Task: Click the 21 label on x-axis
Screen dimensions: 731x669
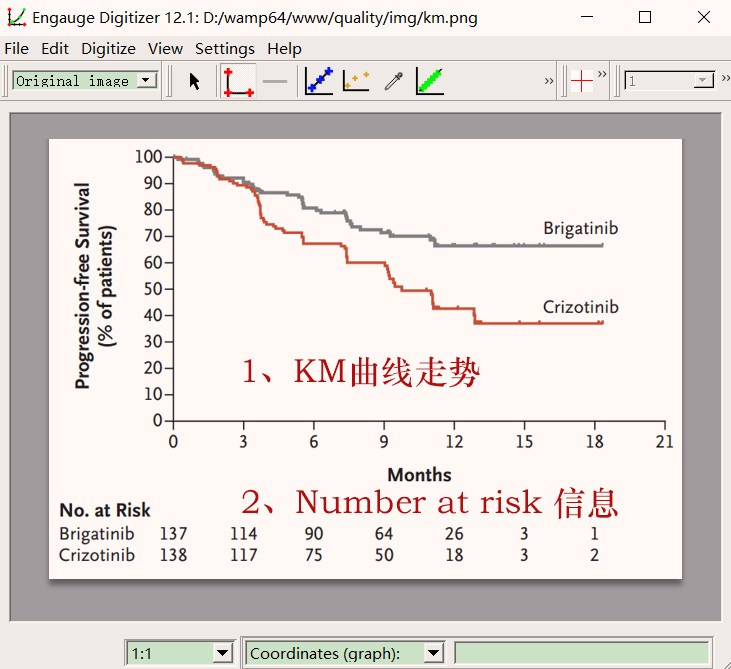Action: point(664,441)
